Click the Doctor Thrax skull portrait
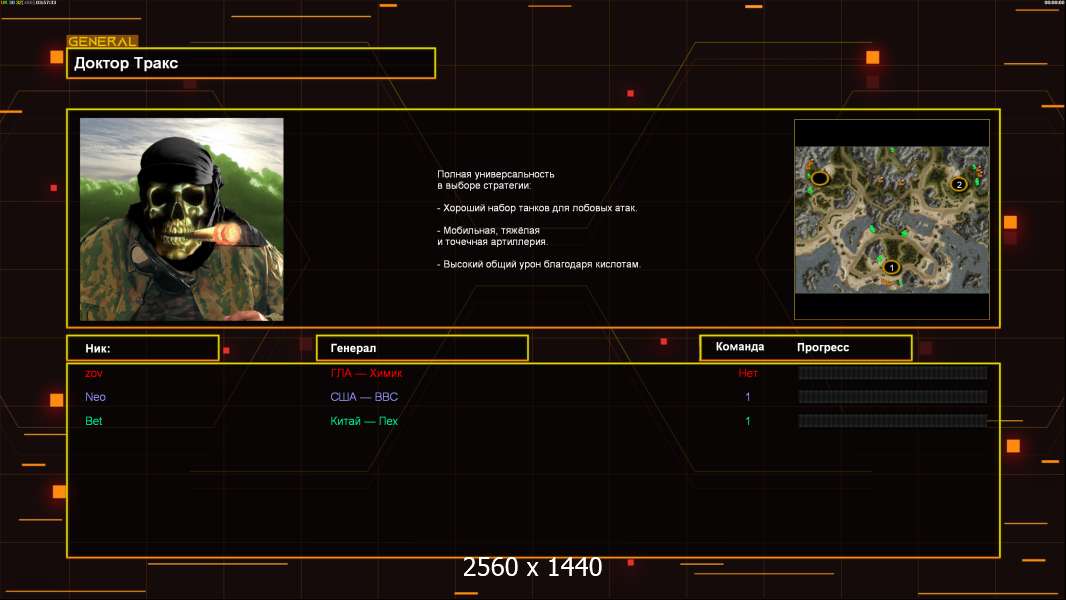 click(x=181, y=219)
